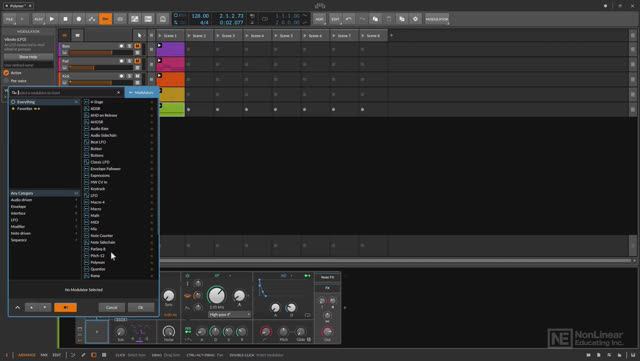Filter by LFO category
This screenshot has width=640, height=361.
(44, 220)
